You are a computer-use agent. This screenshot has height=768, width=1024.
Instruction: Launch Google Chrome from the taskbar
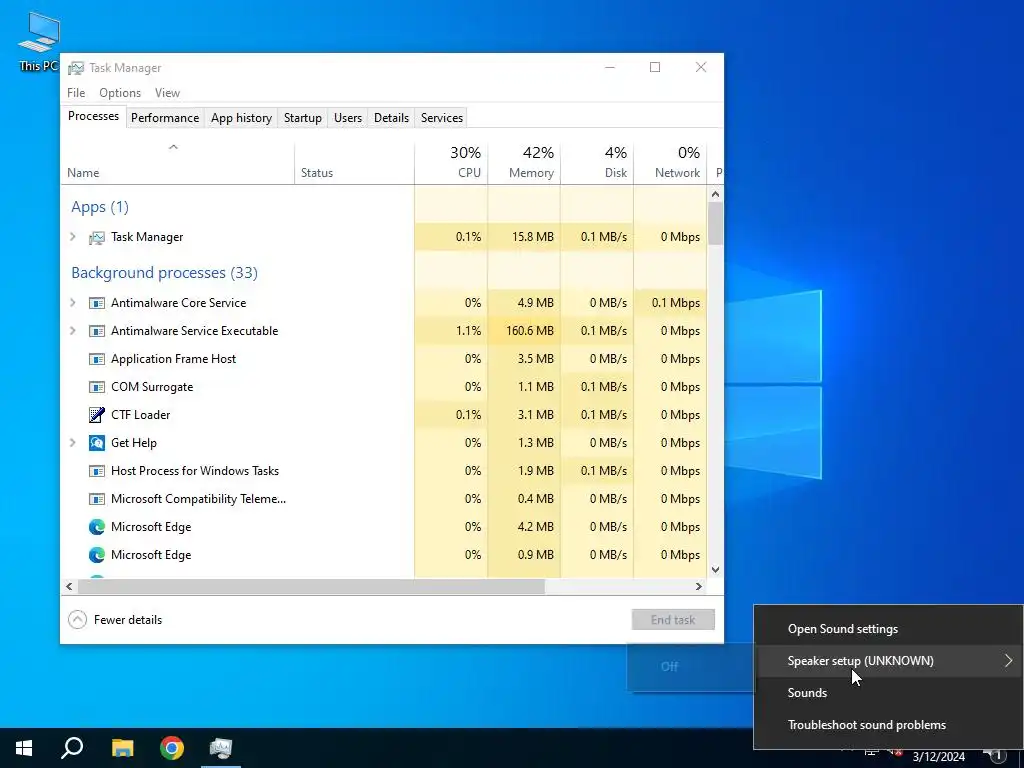coord(172,748)
